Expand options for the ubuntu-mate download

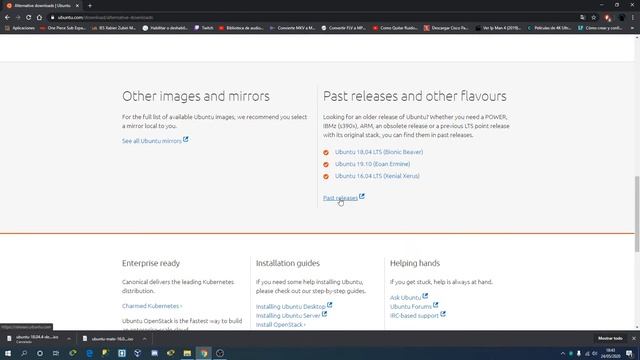[144, 339]
